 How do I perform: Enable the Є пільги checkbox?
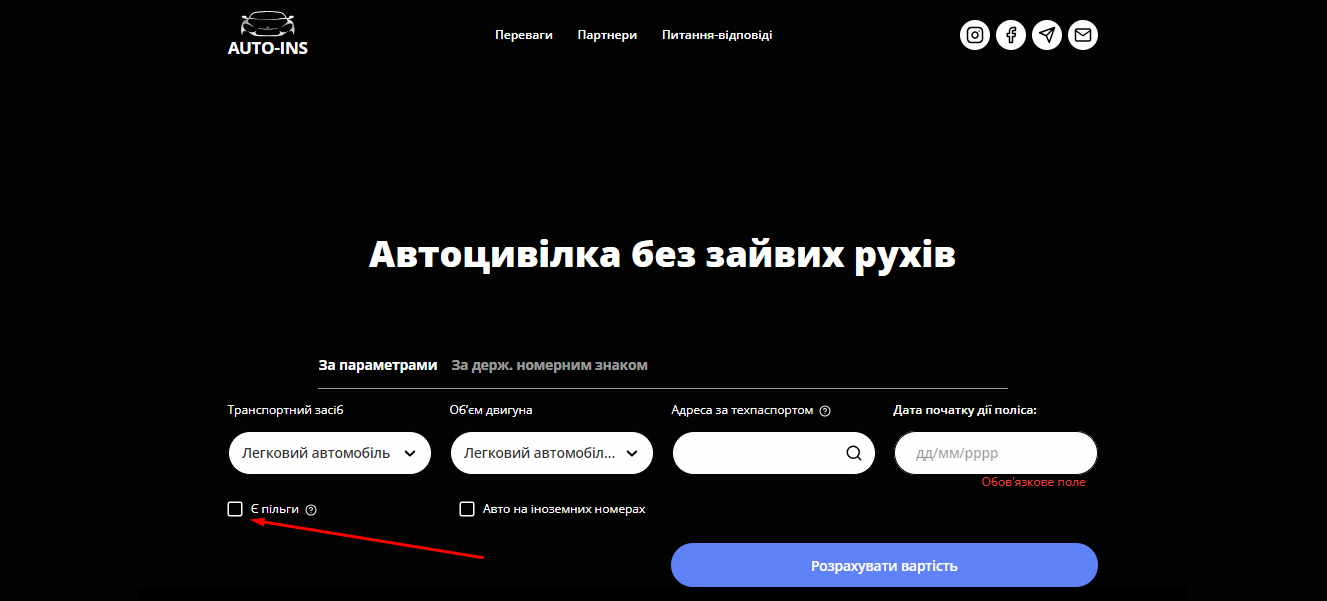pyautogui.click(x=235, y=509)
